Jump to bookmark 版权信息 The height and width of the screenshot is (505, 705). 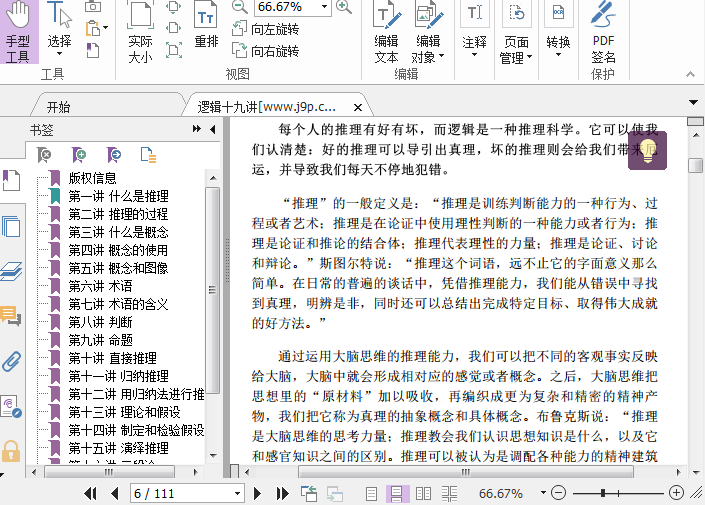click(x=93, y=178)
